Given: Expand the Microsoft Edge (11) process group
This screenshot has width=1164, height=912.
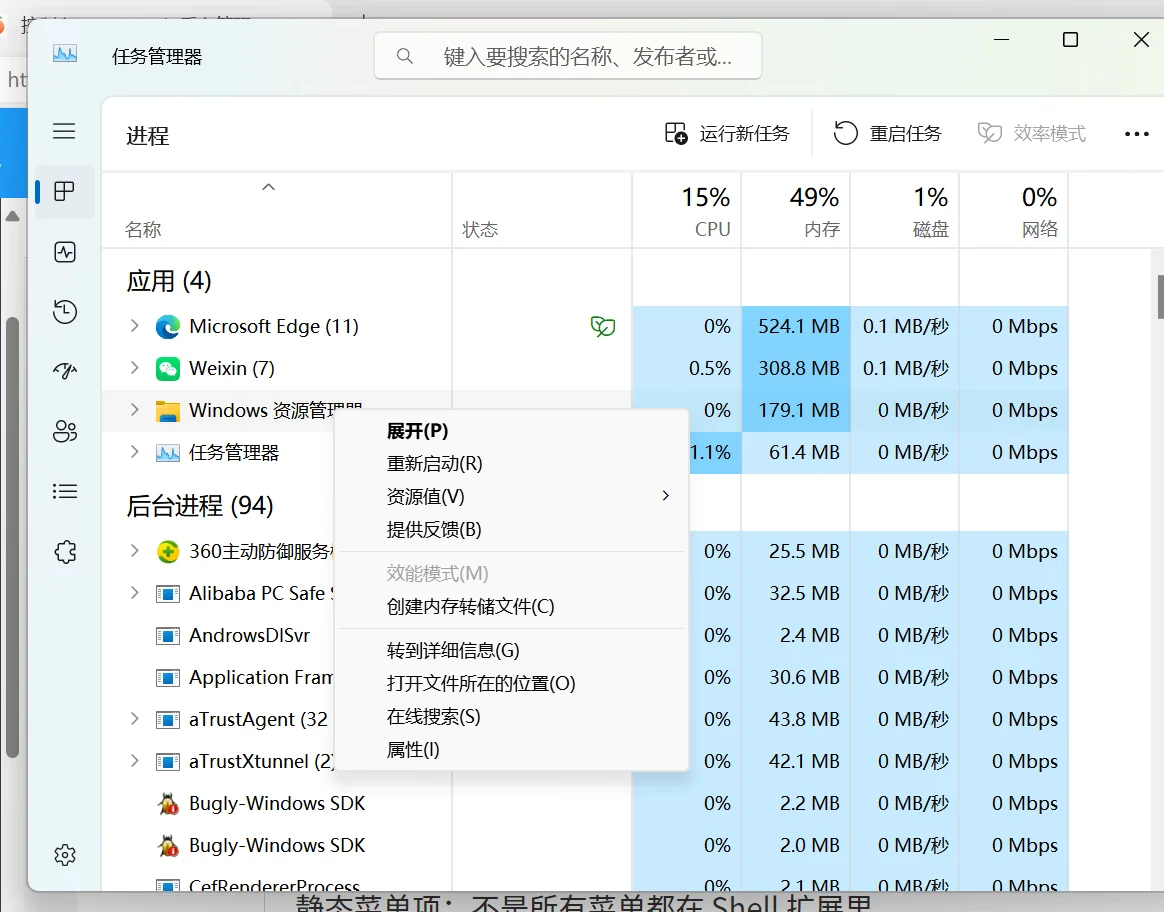Looking at the screenshot, I should tap(134, 326).
